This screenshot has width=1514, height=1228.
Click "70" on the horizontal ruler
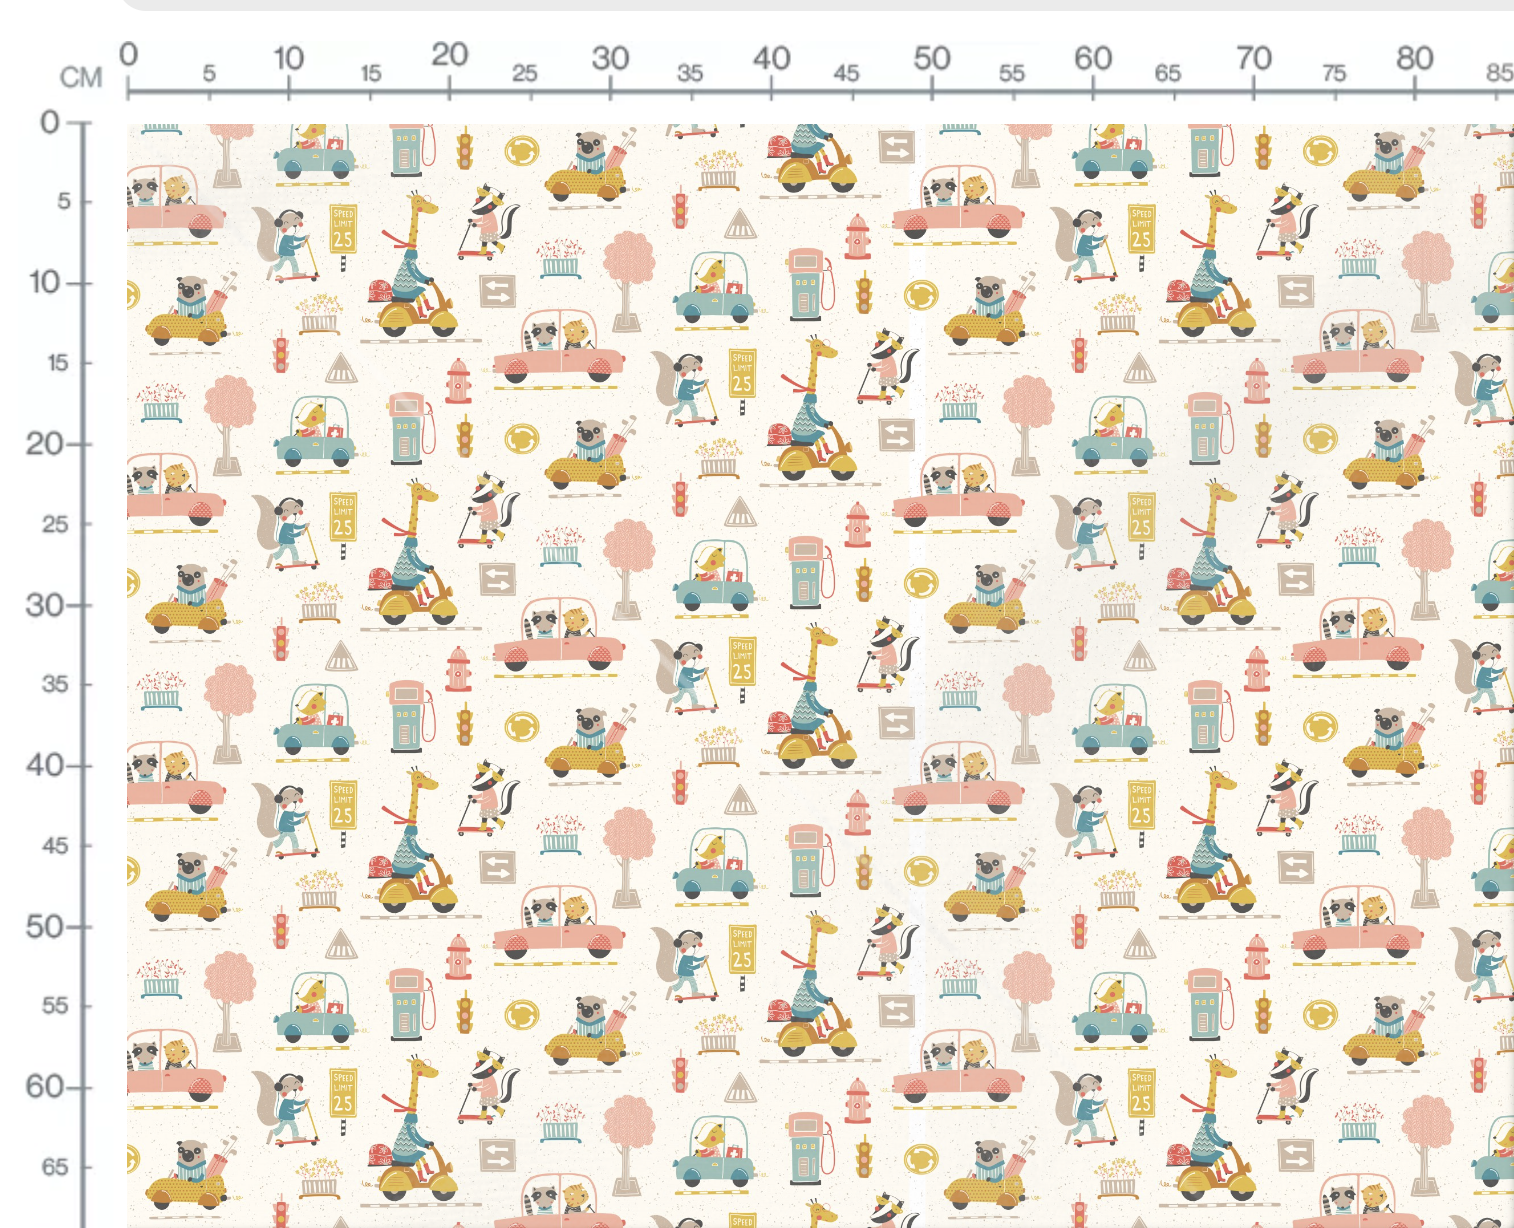click(1254, 58)
